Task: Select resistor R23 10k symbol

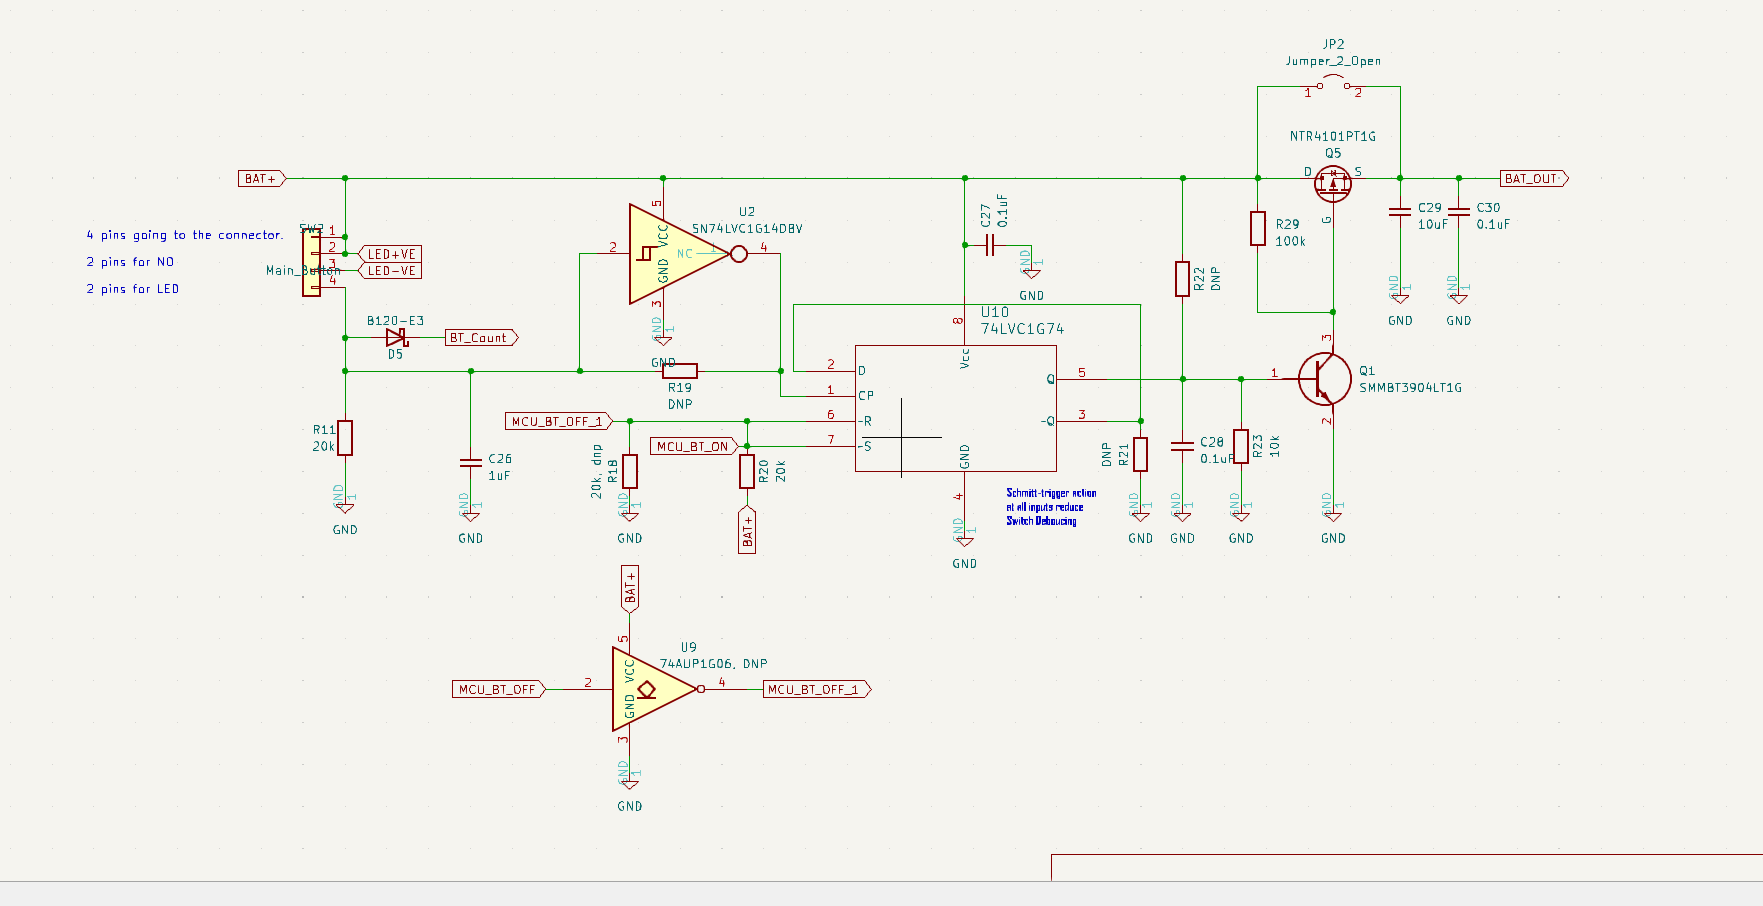Action: (x=1241, y=446)
